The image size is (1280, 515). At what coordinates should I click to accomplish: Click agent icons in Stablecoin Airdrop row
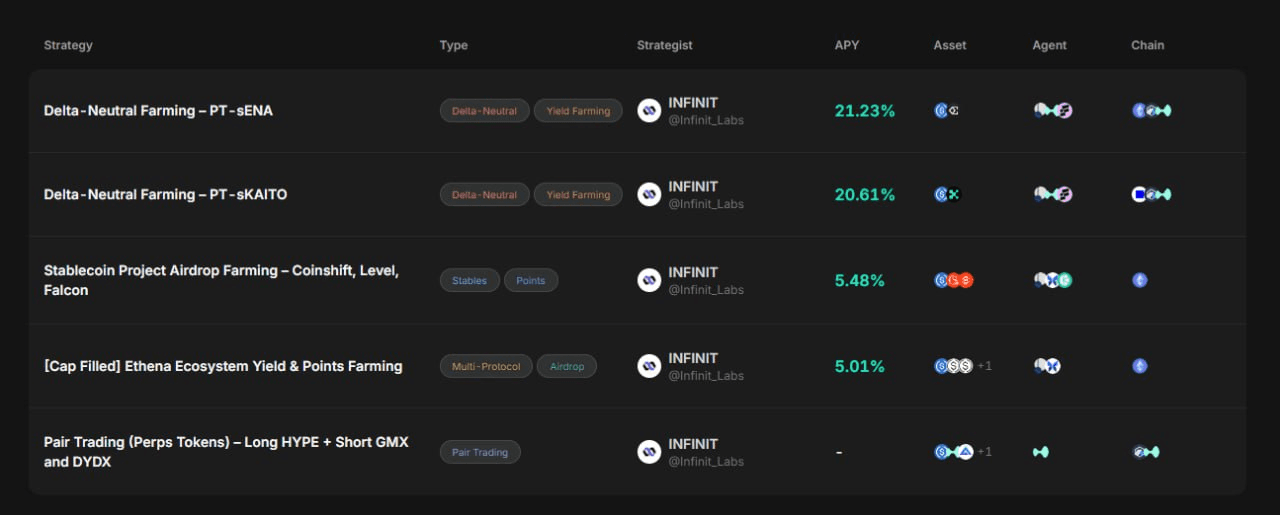[1053, 281]
